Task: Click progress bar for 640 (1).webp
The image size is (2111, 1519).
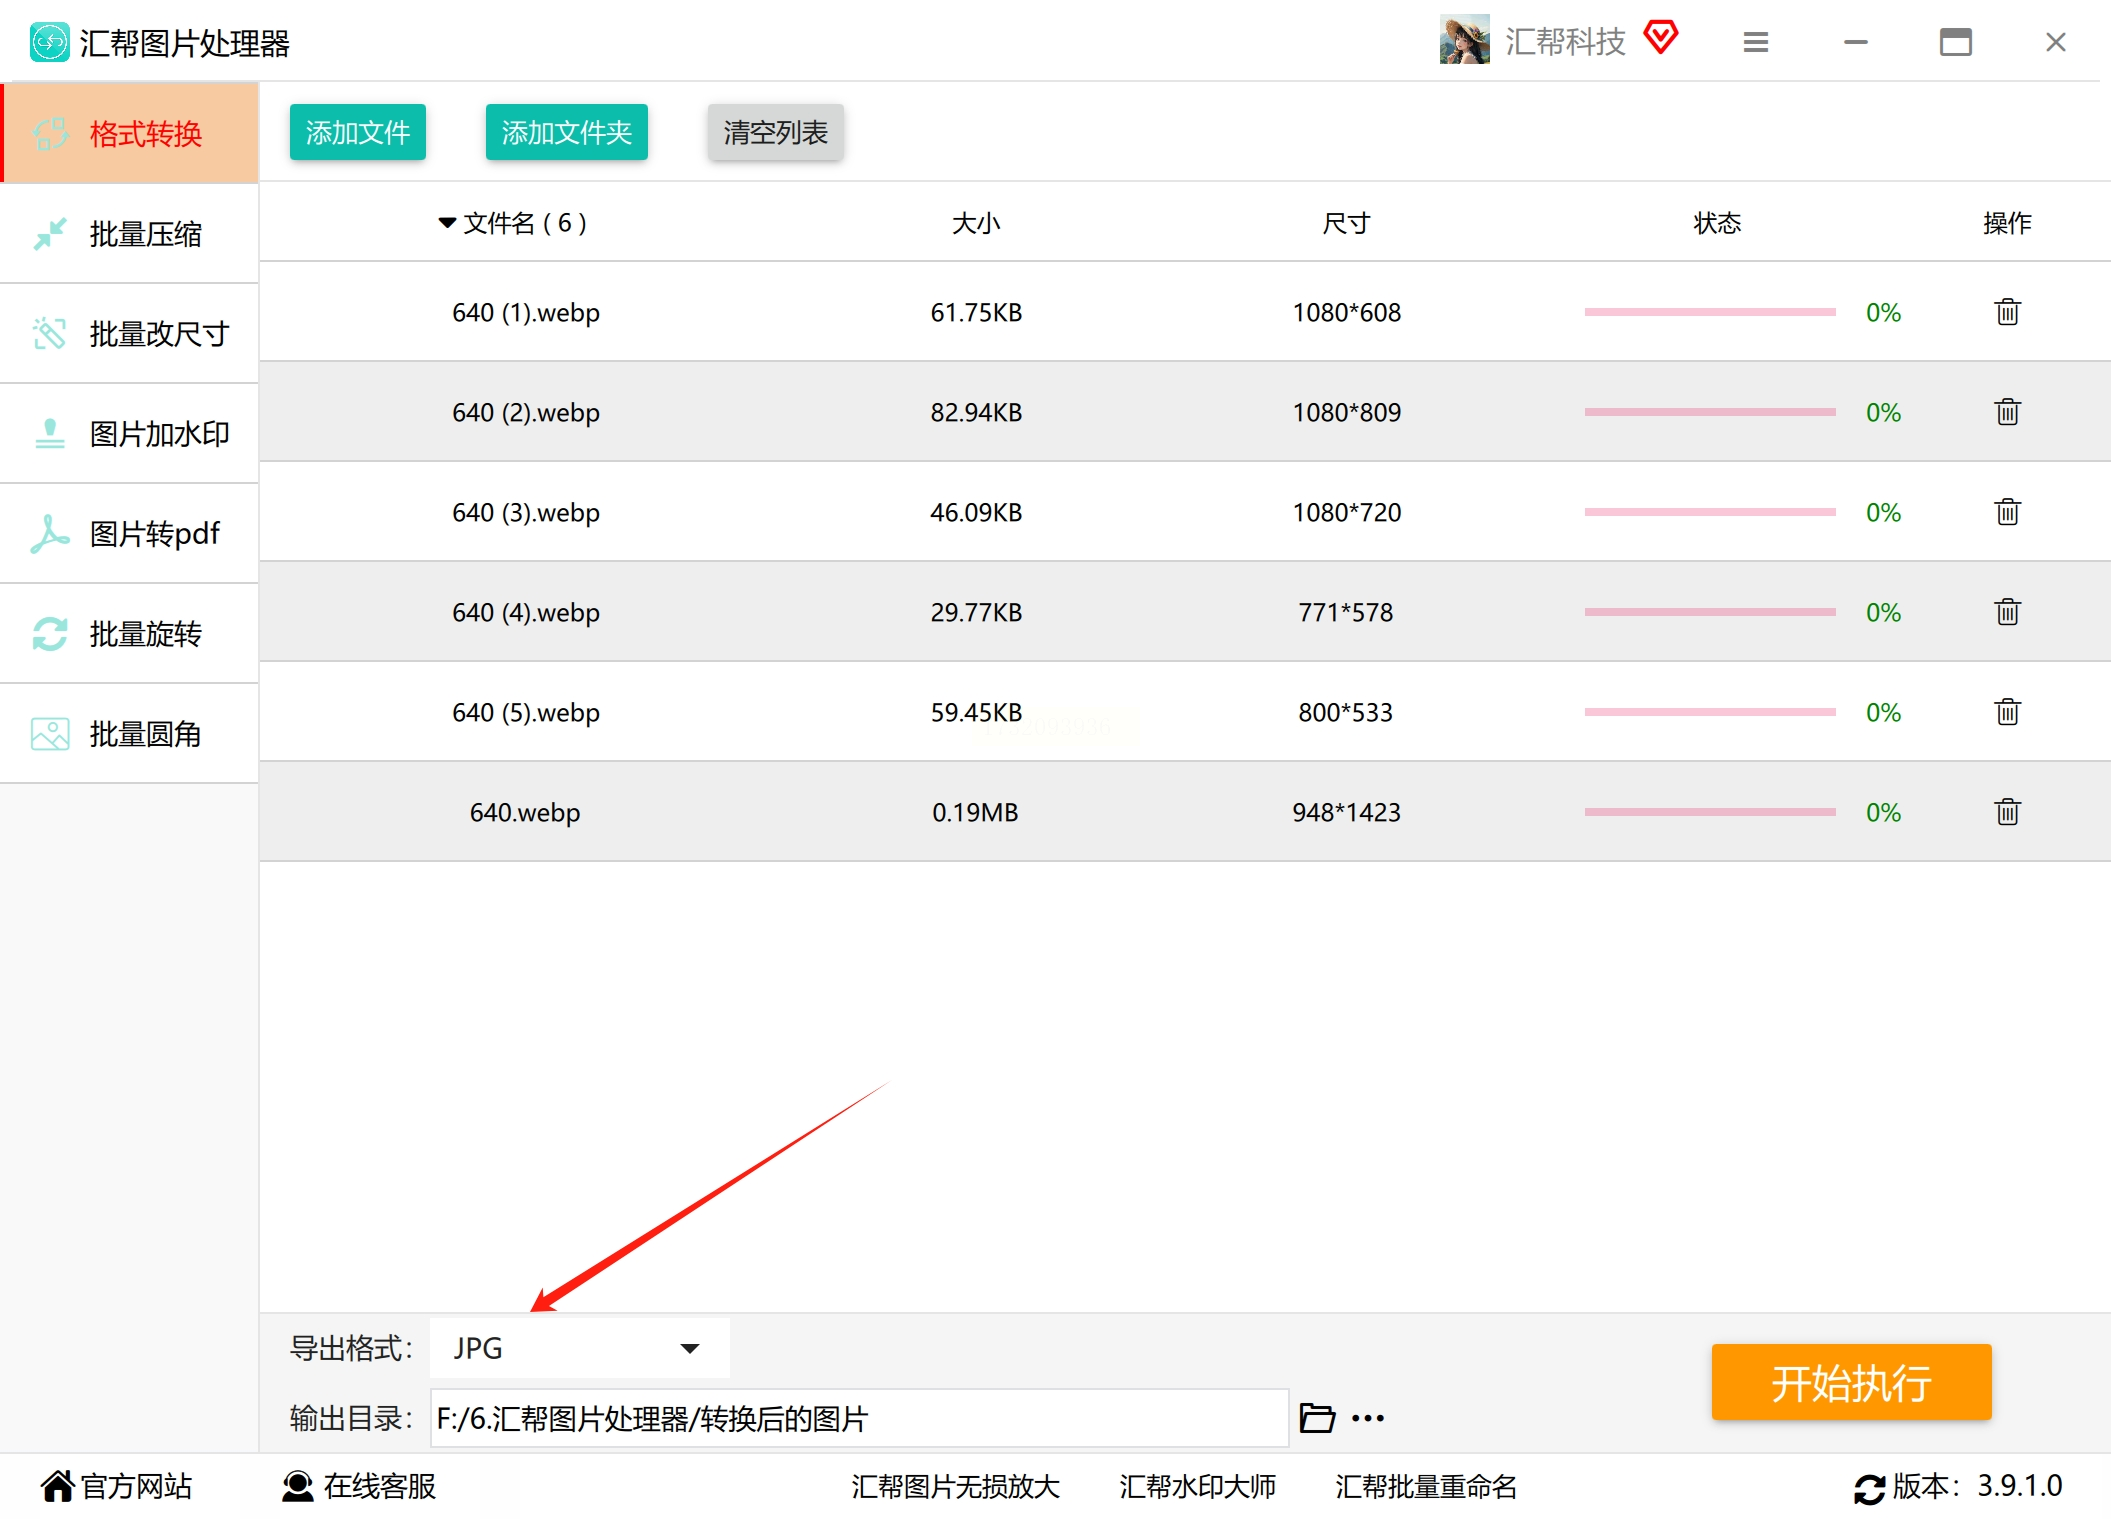Action: [x=1710, y=312]
